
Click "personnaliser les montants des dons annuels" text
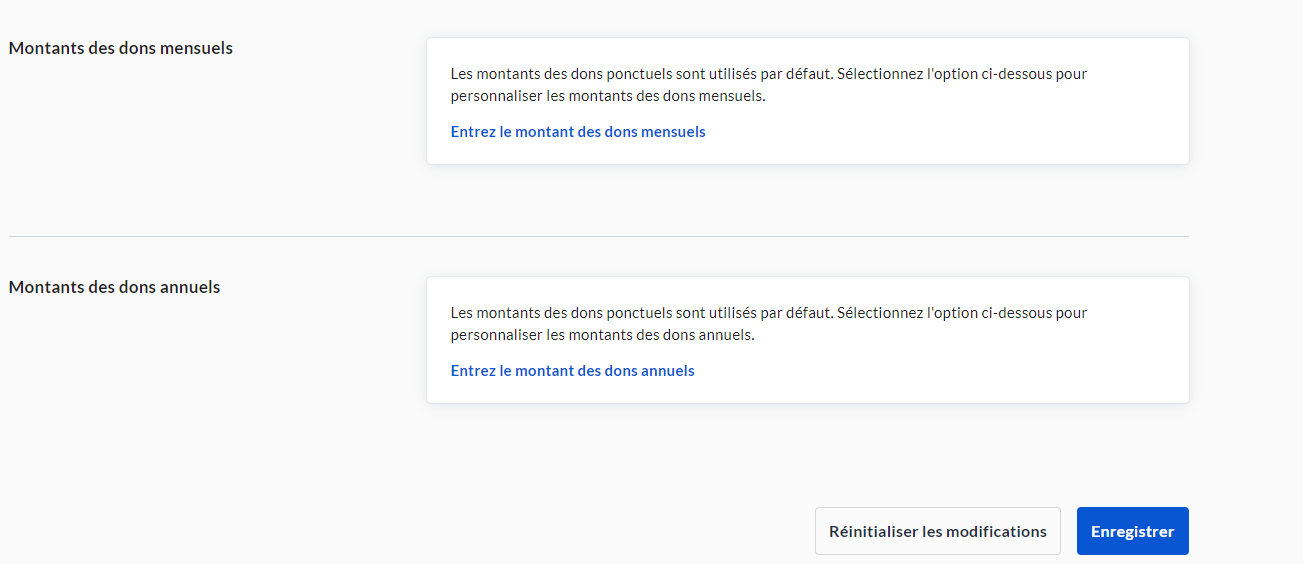602,336
